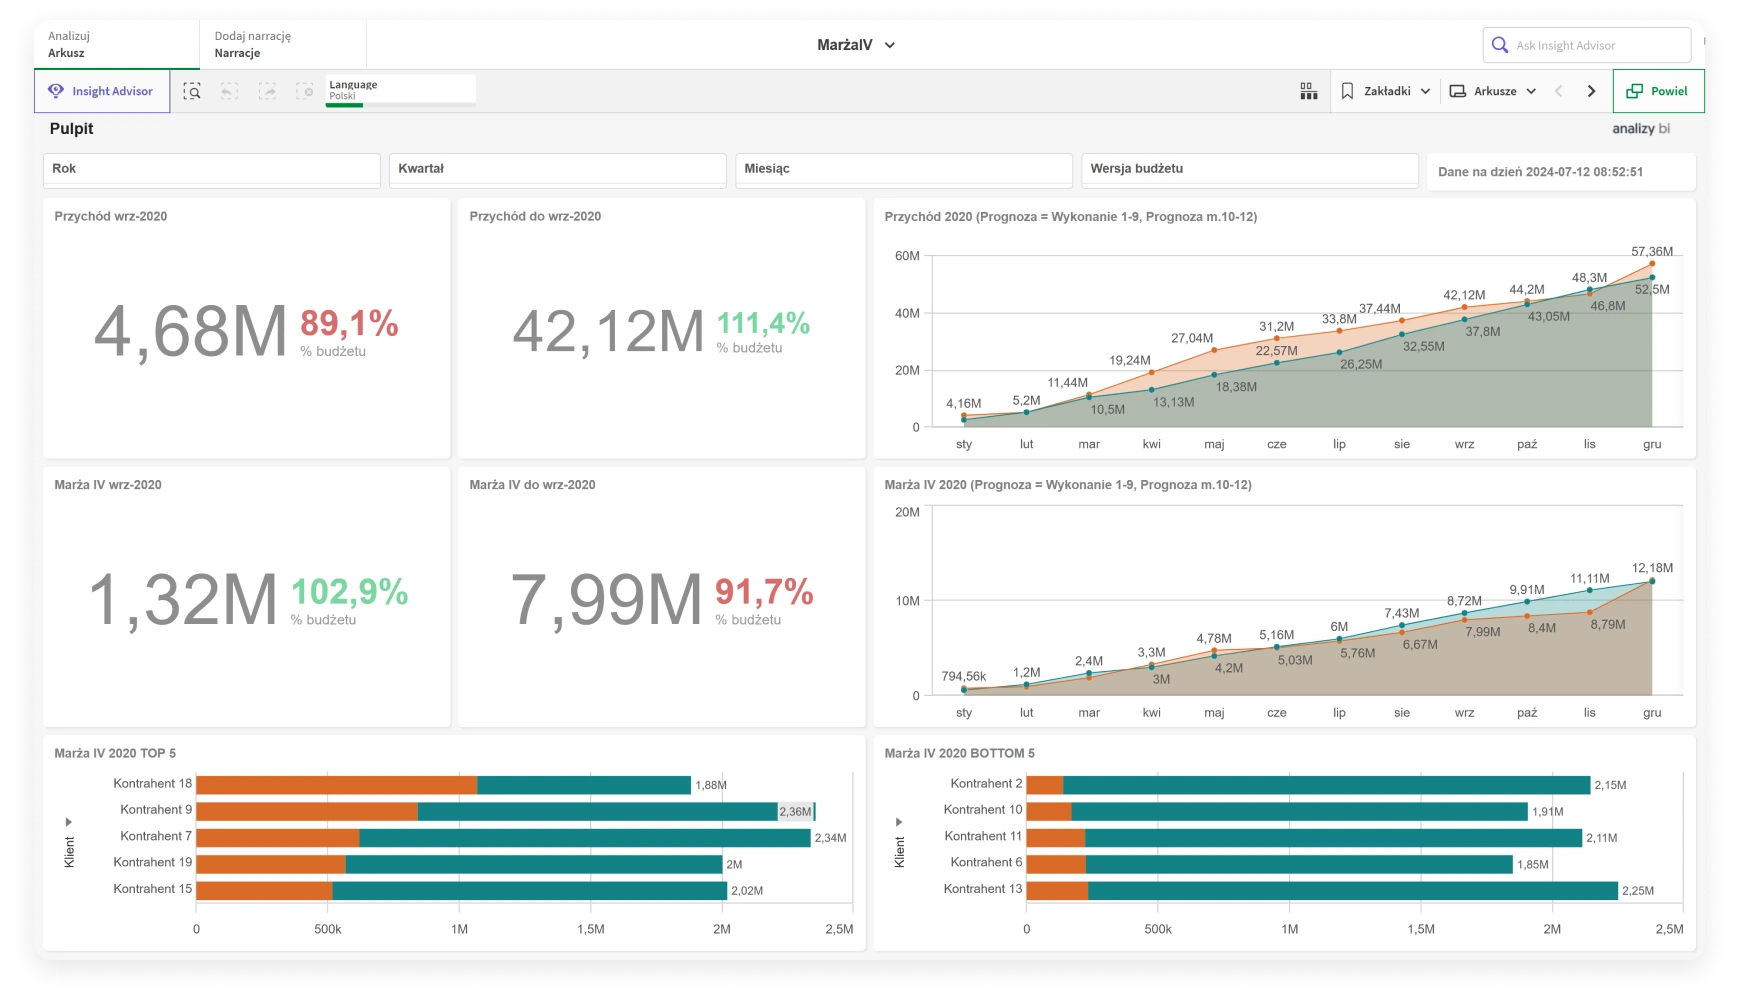1740x996 pixels.
Task: Clear the Language Polski selection chip
Action: (400, 90)
